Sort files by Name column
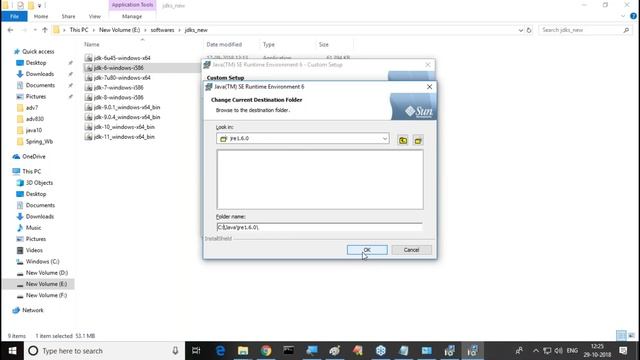This screenshot has width=640, height=360. pyautogui.click(x=91, y=44)
